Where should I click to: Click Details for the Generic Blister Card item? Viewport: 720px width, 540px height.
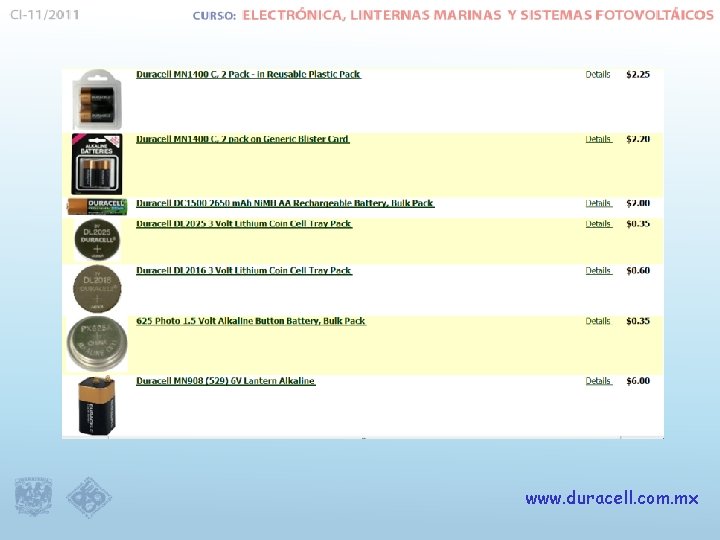pyautogui.click(x=599, y=139)
